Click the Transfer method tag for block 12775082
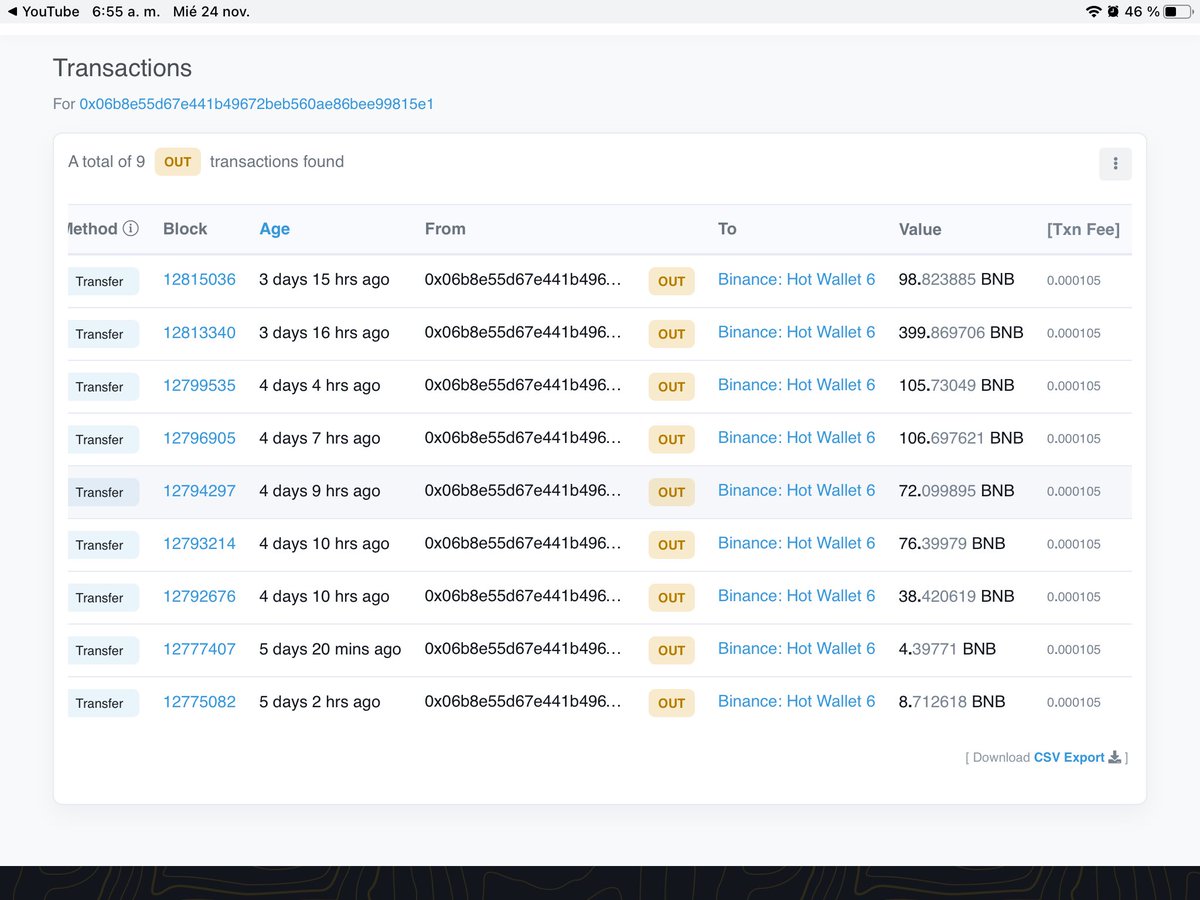Viewport: 1200px width, 900px height. tap(102, 703)
